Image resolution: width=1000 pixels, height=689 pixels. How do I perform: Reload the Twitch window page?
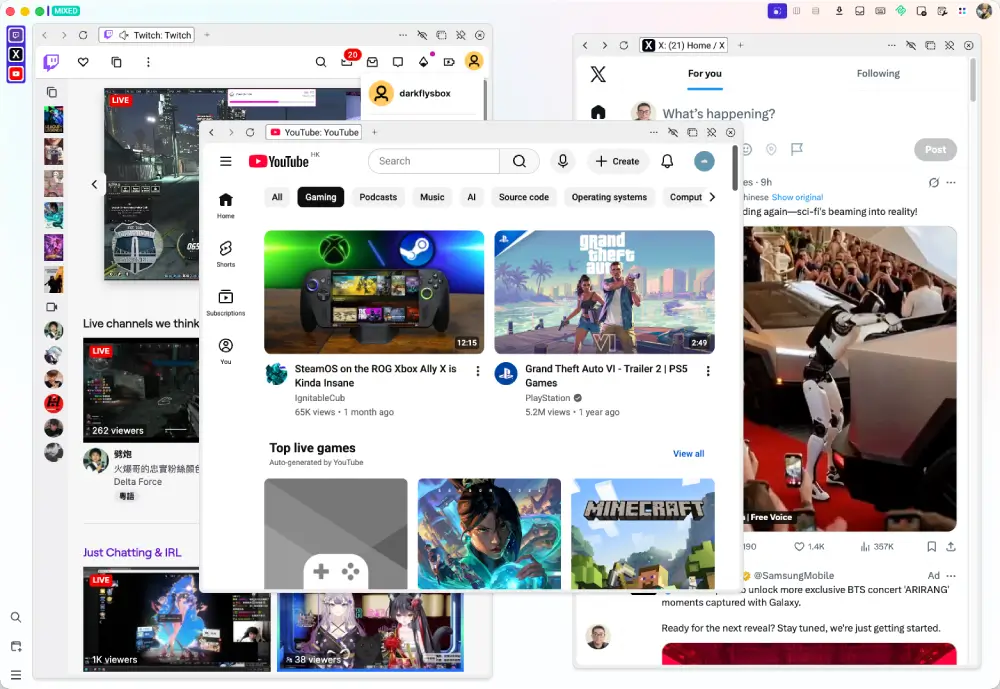pyautogui.click(x=83, y=35)
